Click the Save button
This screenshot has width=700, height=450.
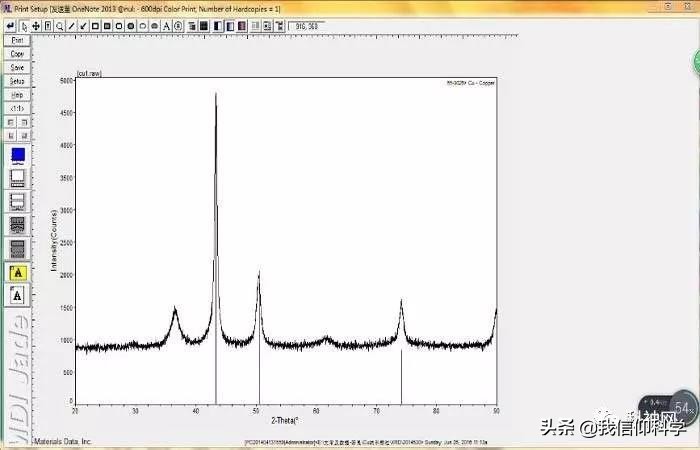(17, 68)
